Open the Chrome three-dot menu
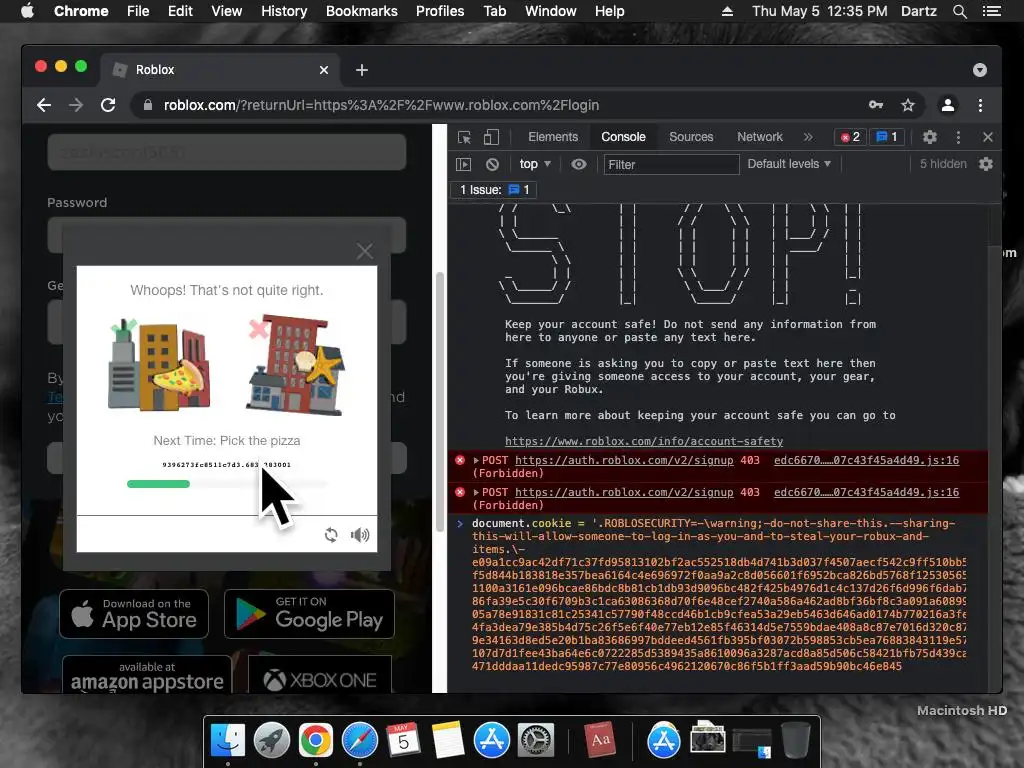This screenshot has height=768, width=1024. tap(980, 105)
